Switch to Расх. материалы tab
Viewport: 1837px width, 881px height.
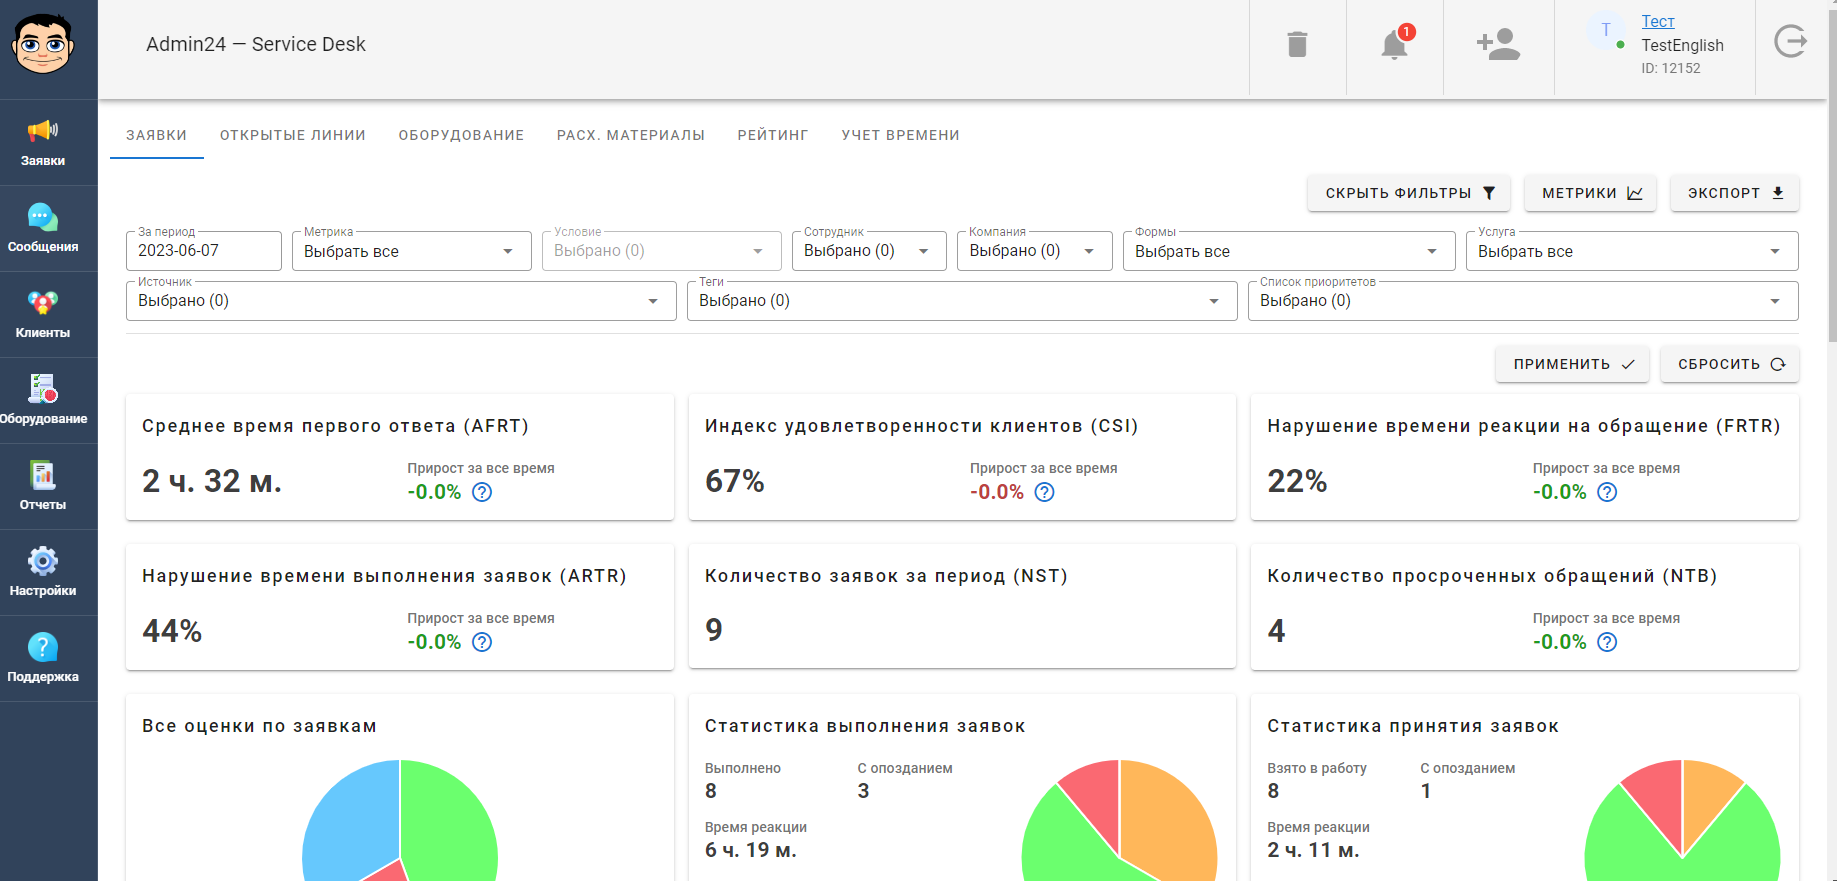pyautogui.click(x=631, y=135)
